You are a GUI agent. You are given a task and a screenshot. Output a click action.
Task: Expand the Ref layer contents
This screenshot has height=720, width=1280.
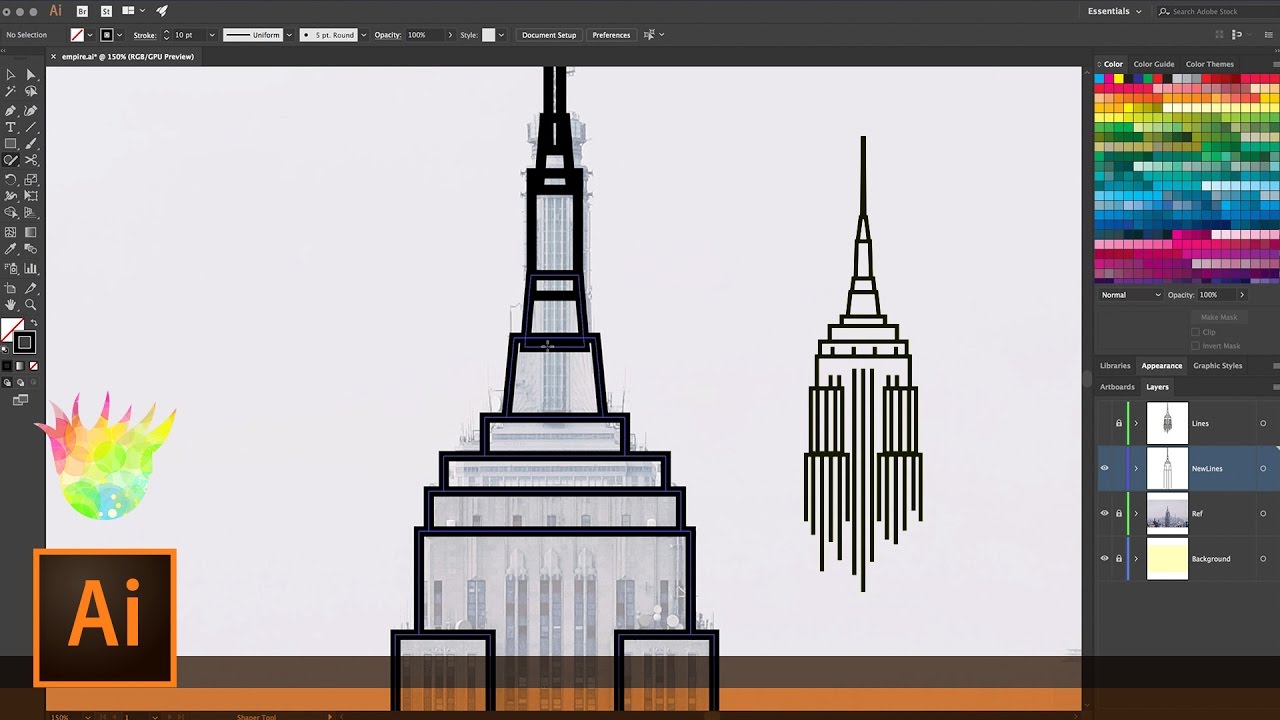pyautogui.click(x=1136, y=513)
